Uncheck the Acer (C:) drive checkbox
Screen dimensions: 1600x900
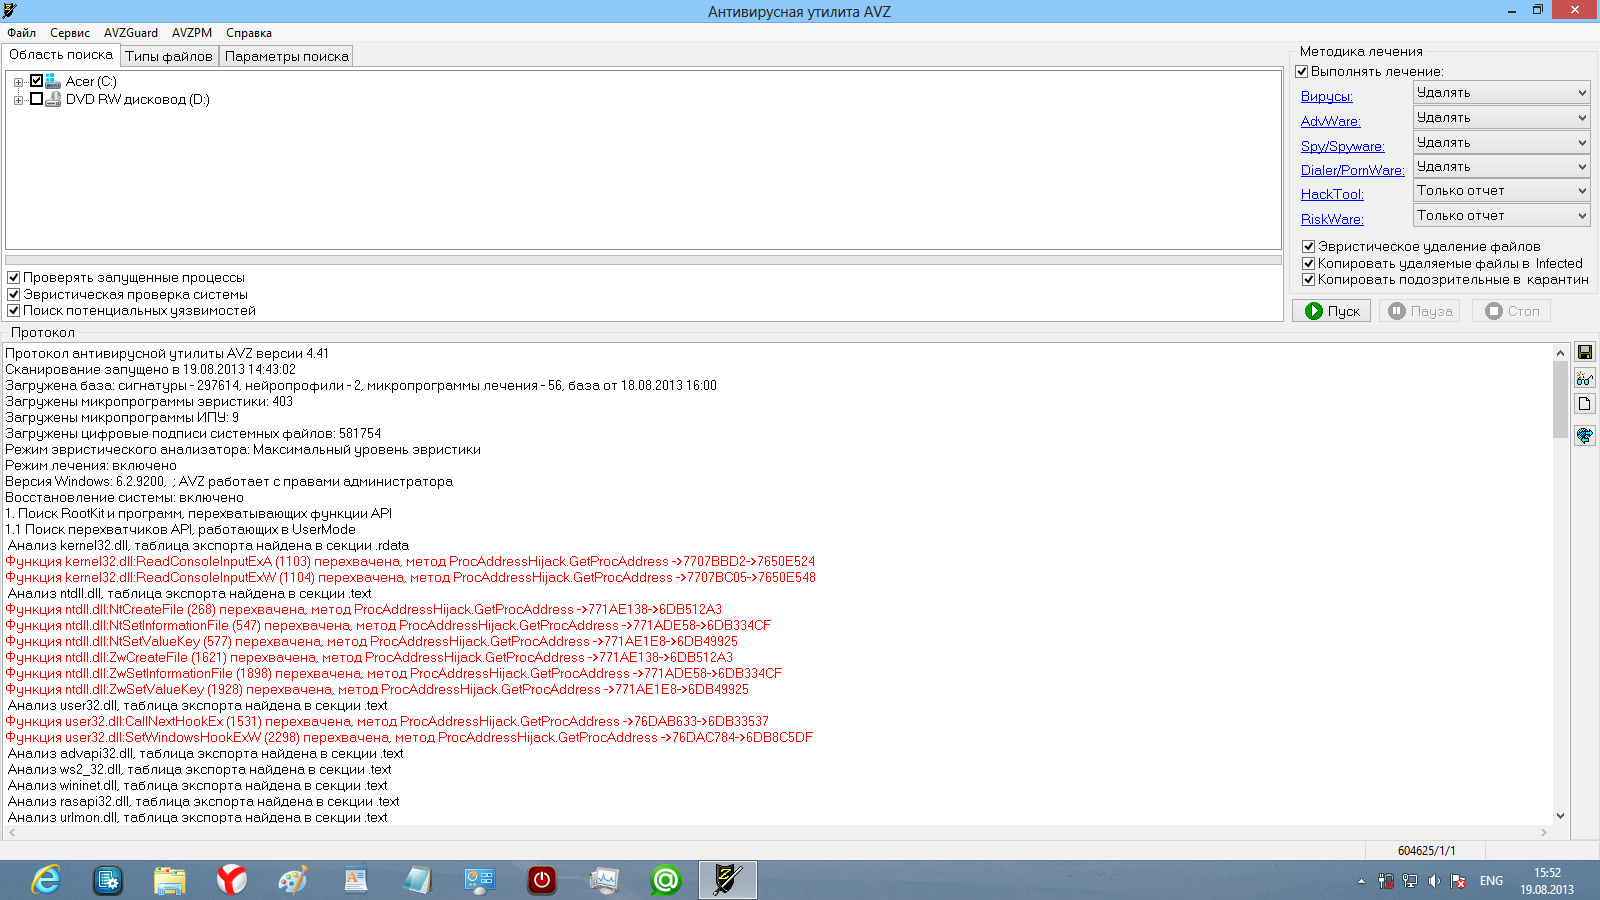[x=37, y=81]
